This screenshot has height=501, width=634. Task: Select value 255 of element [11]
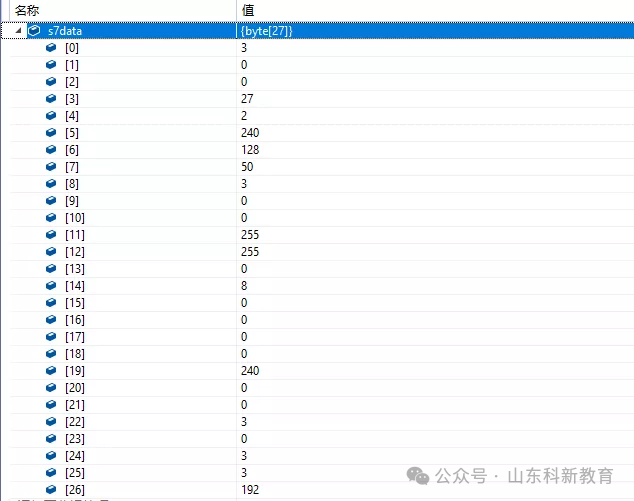250,235
